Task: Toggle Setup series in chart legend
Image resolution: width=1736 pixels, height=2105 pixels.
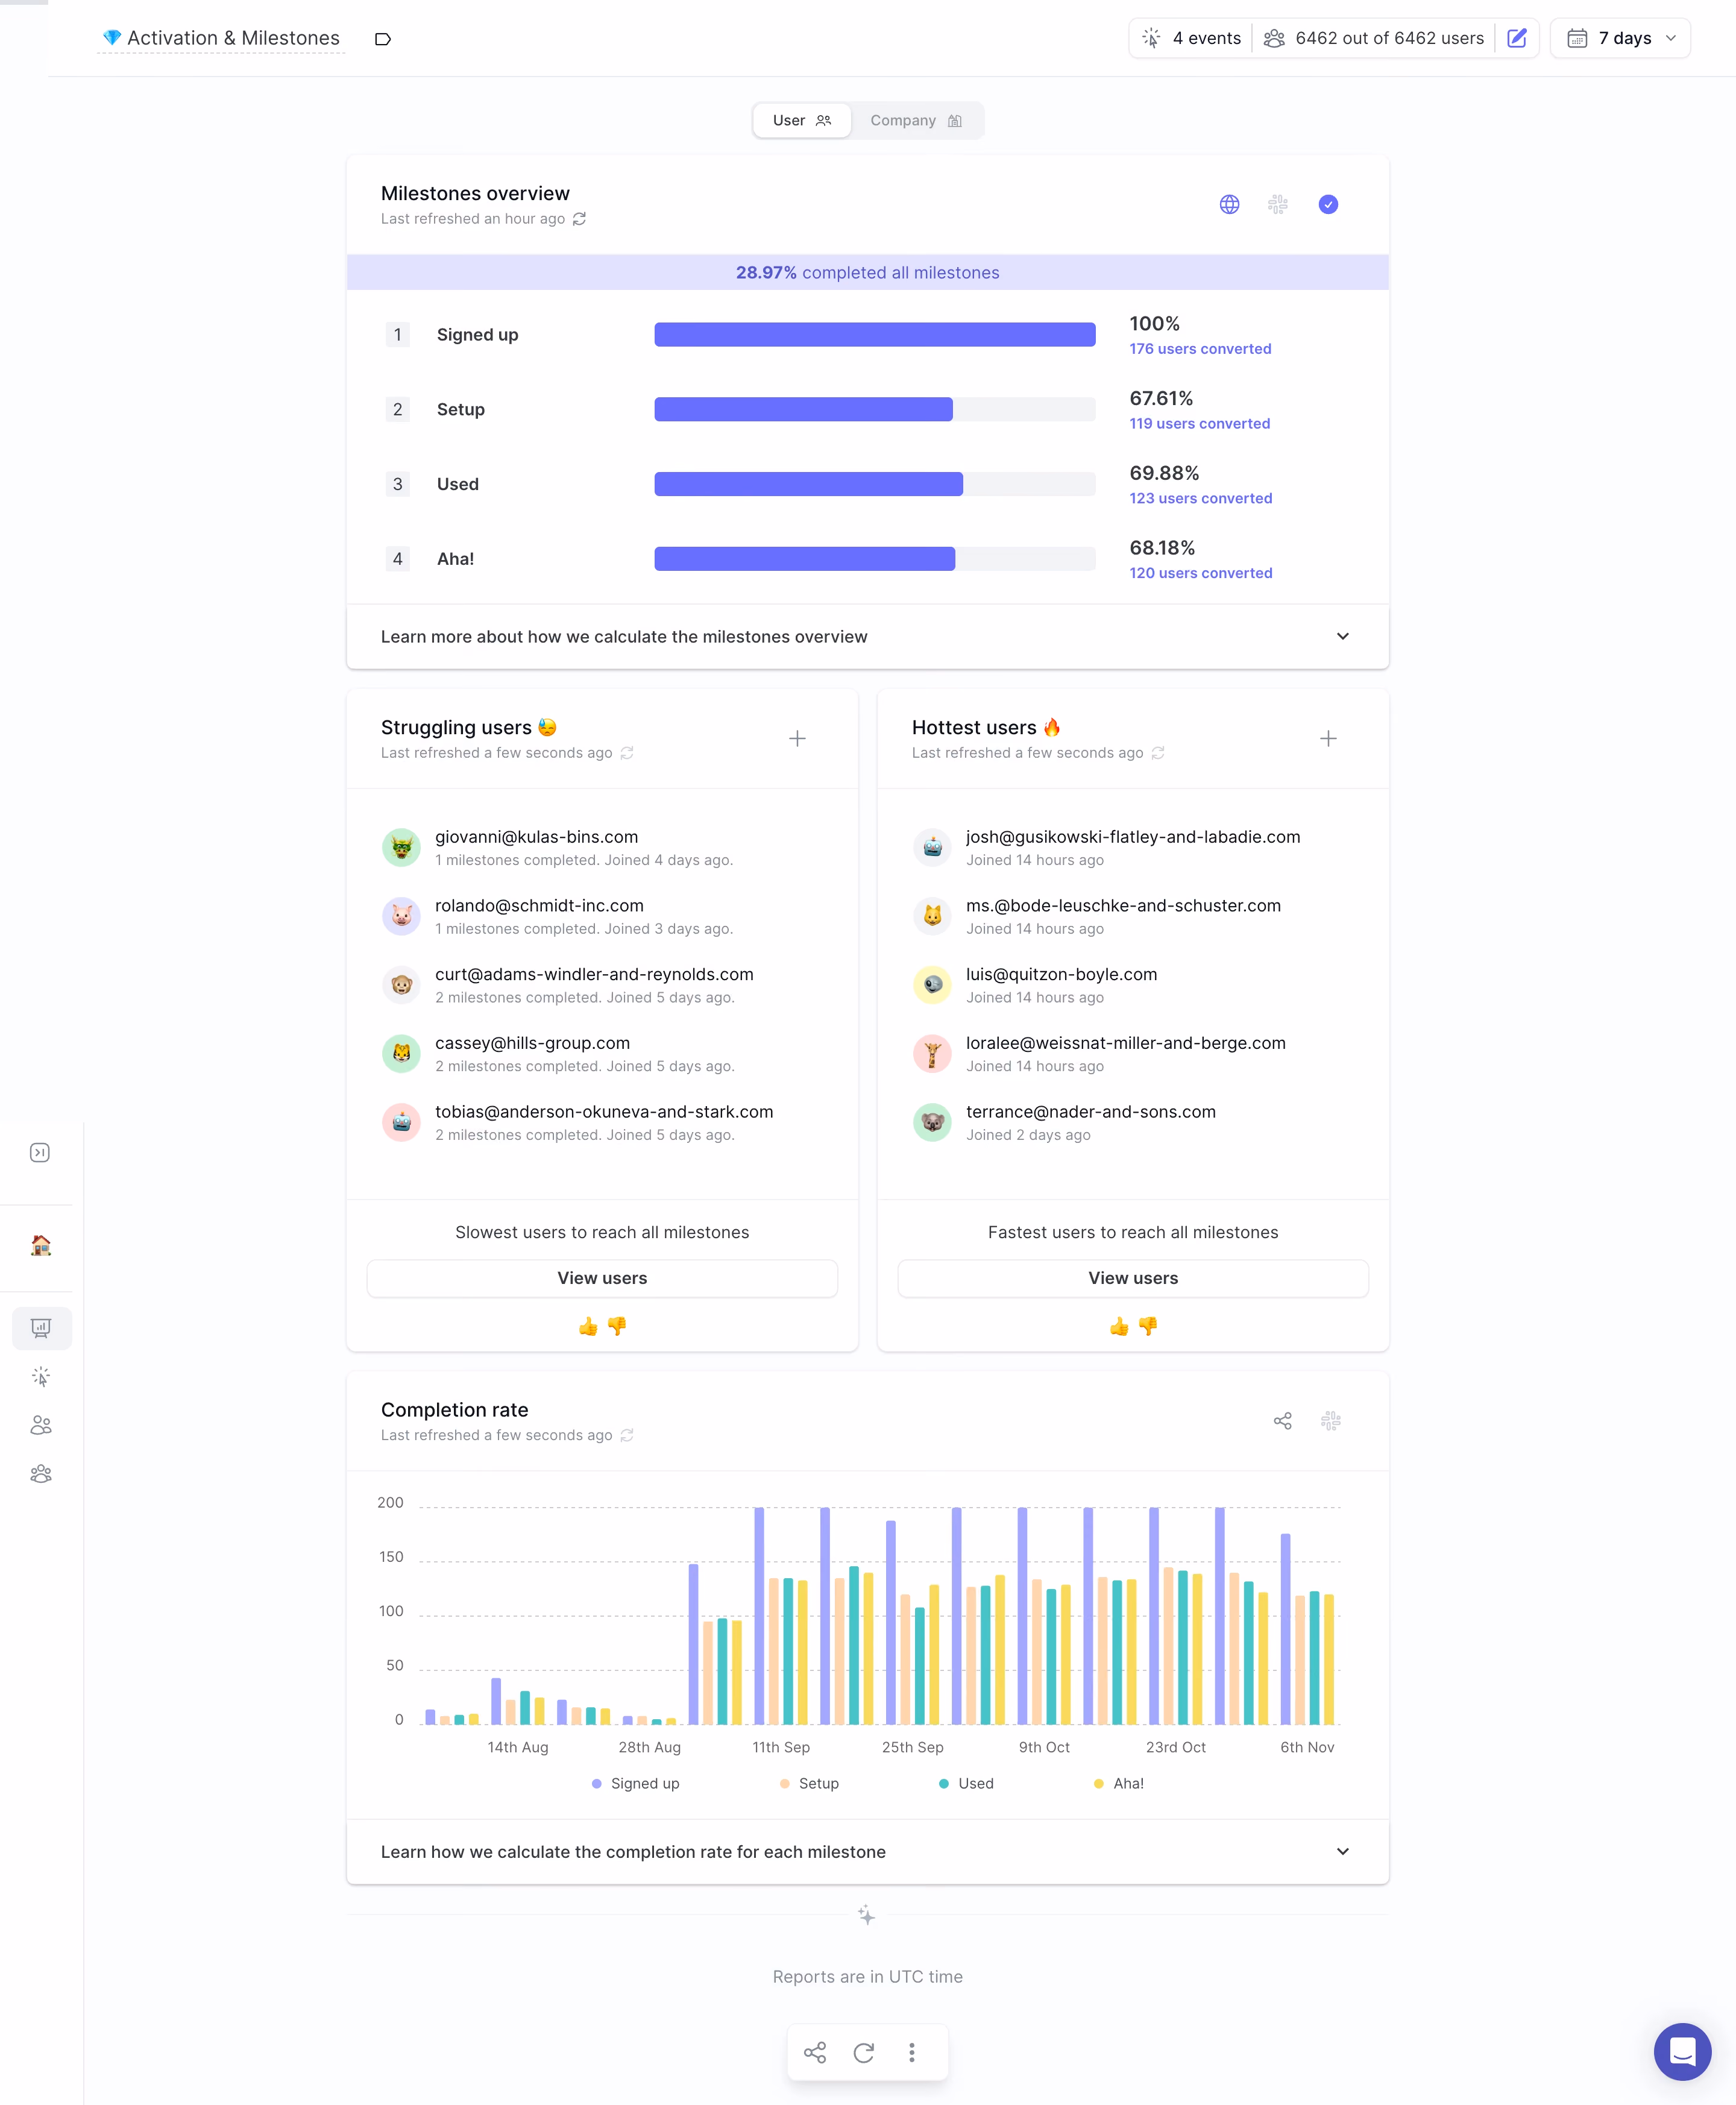Action: coord(809,1784)
